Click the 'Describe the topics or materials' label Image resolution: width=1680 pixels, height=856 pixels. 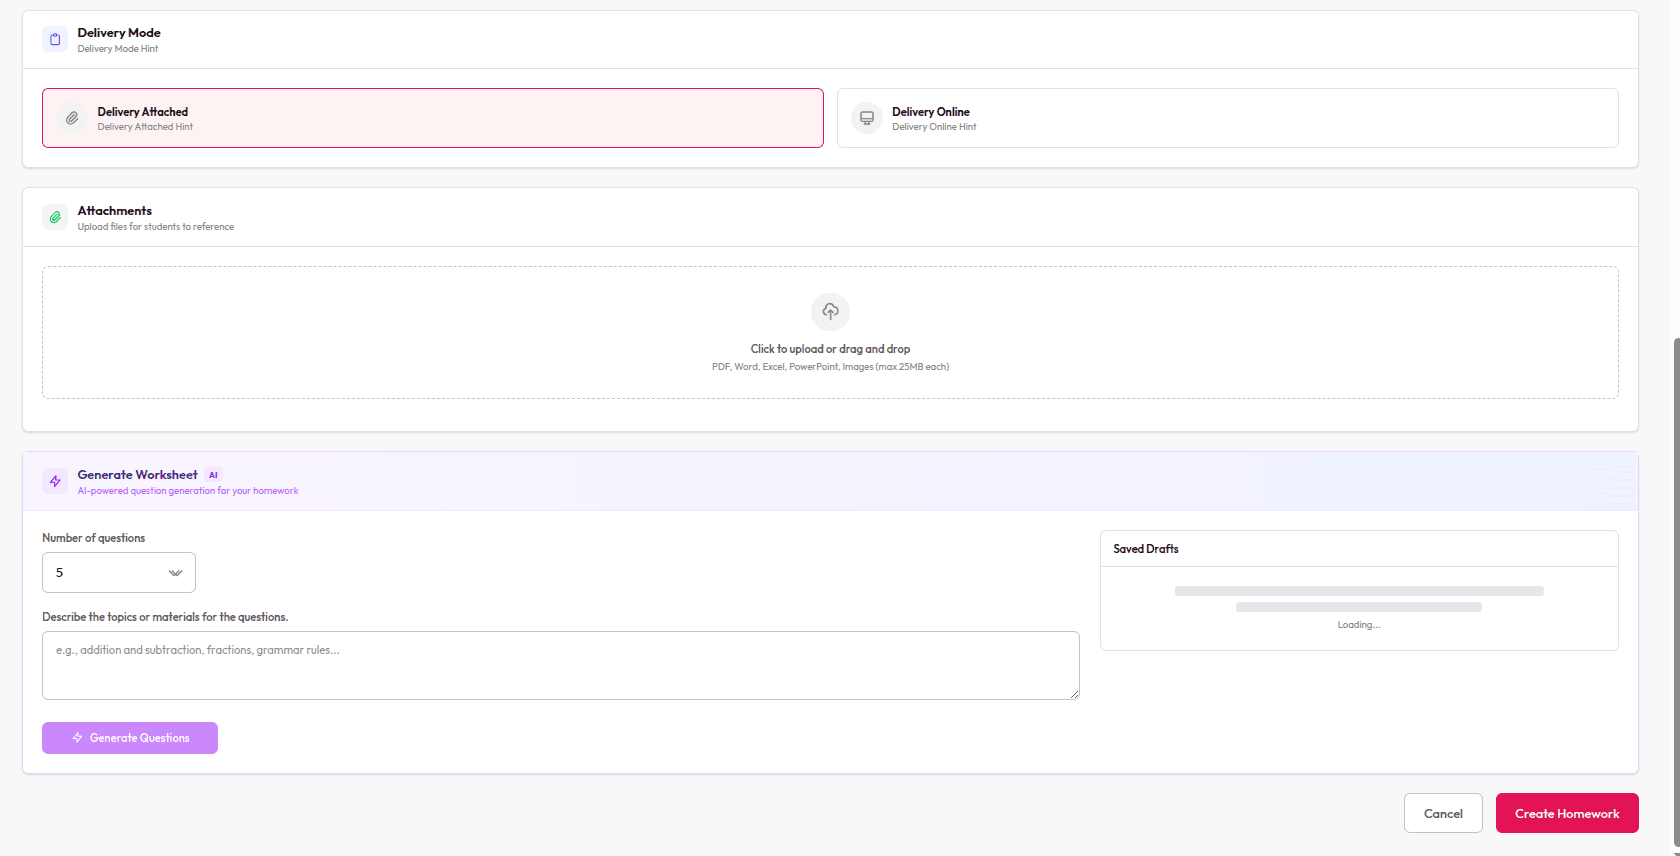pyautogui.click(x=165, y=617)
